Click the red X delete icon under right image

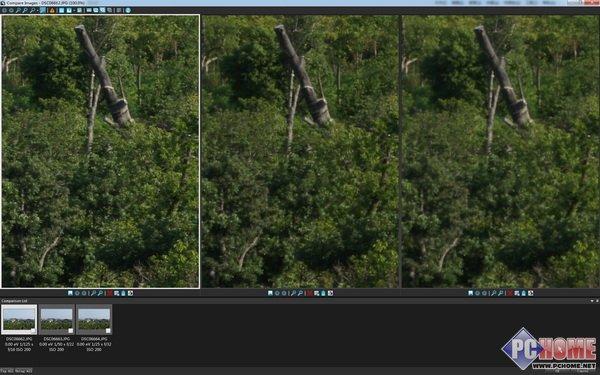[x=510, y=293]
